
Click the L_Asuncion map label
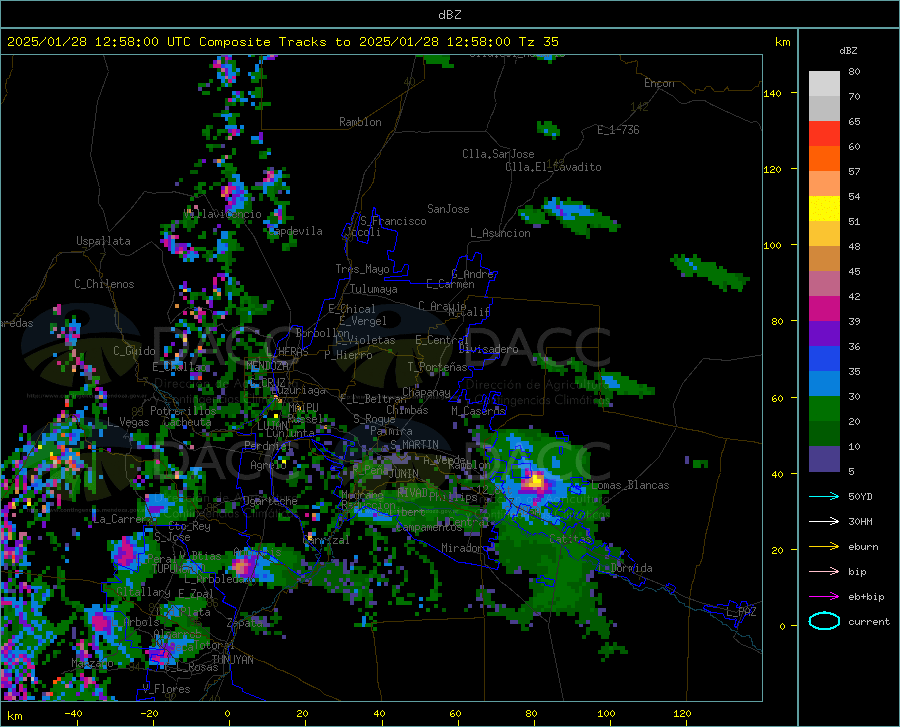click(500, 233)
